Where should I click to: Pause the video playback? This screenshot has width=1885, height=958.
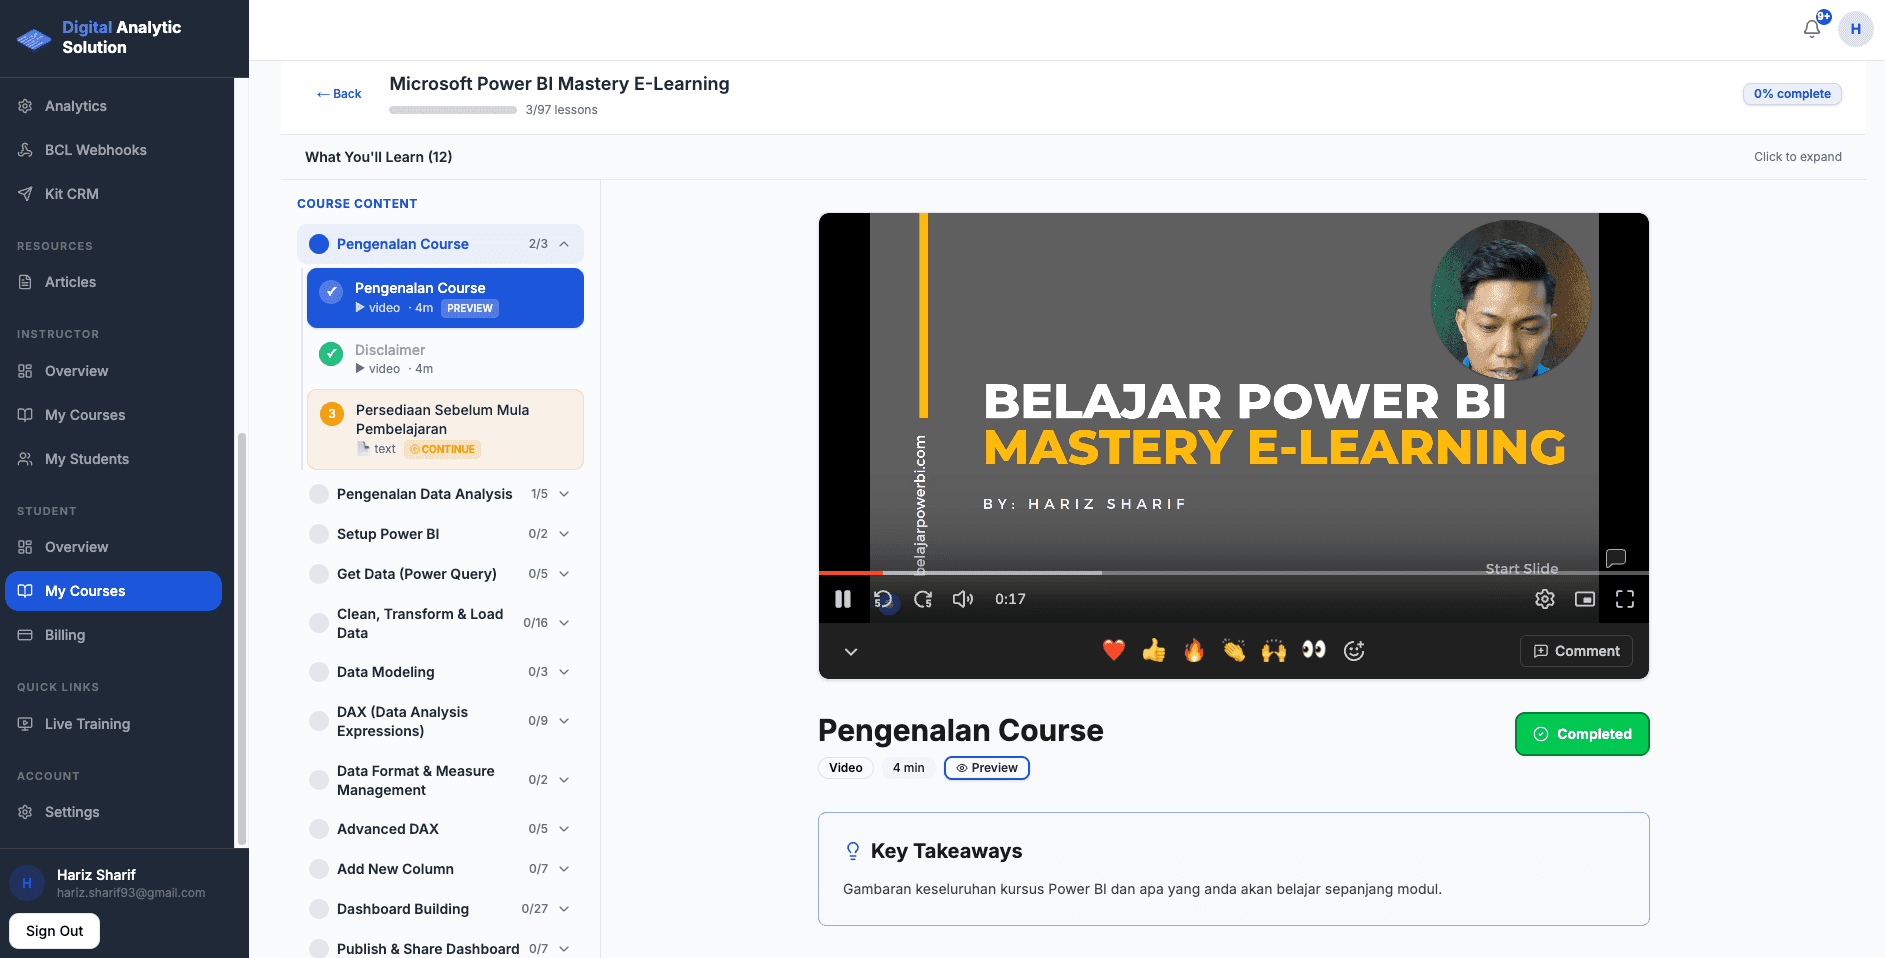pyautogui.click(x=843, y=599)
